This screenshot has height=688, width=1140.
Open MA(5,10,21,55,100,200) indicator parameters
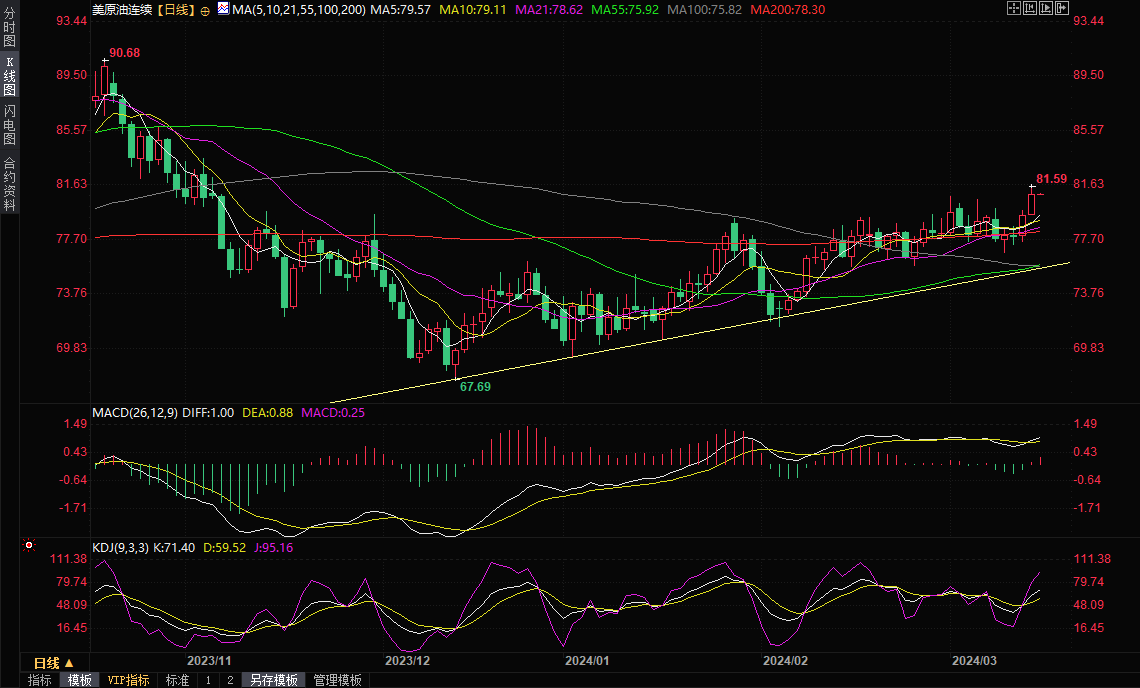[x=298, y=9]
